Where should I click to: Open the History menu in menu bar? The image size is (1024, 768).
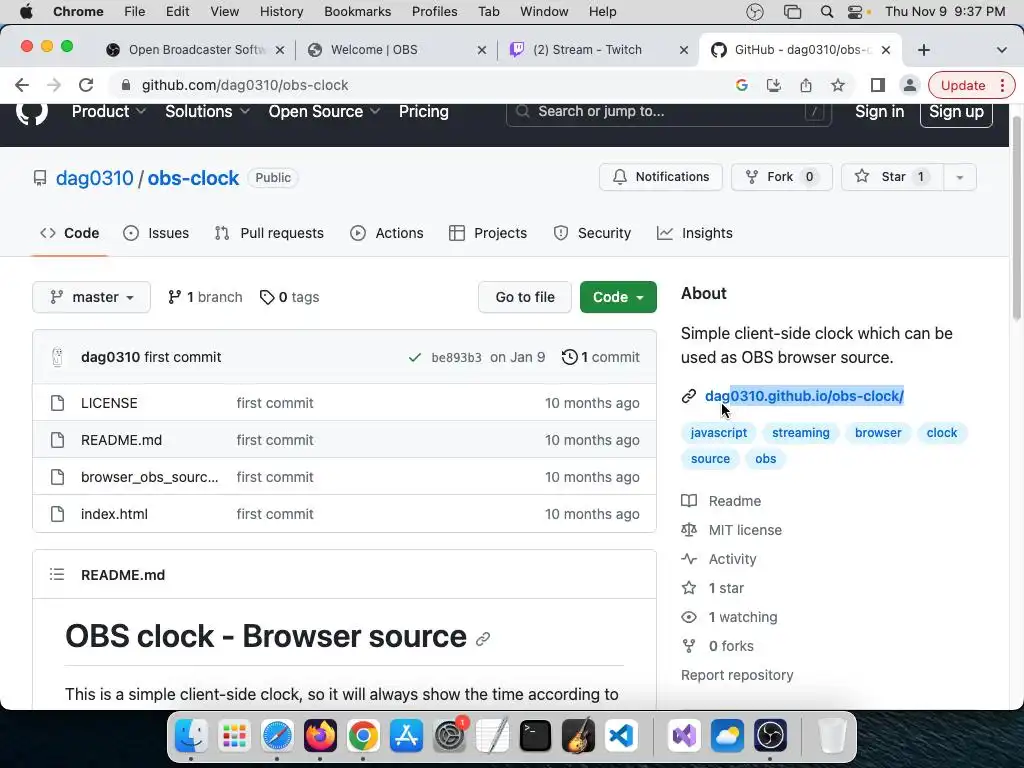281,12
